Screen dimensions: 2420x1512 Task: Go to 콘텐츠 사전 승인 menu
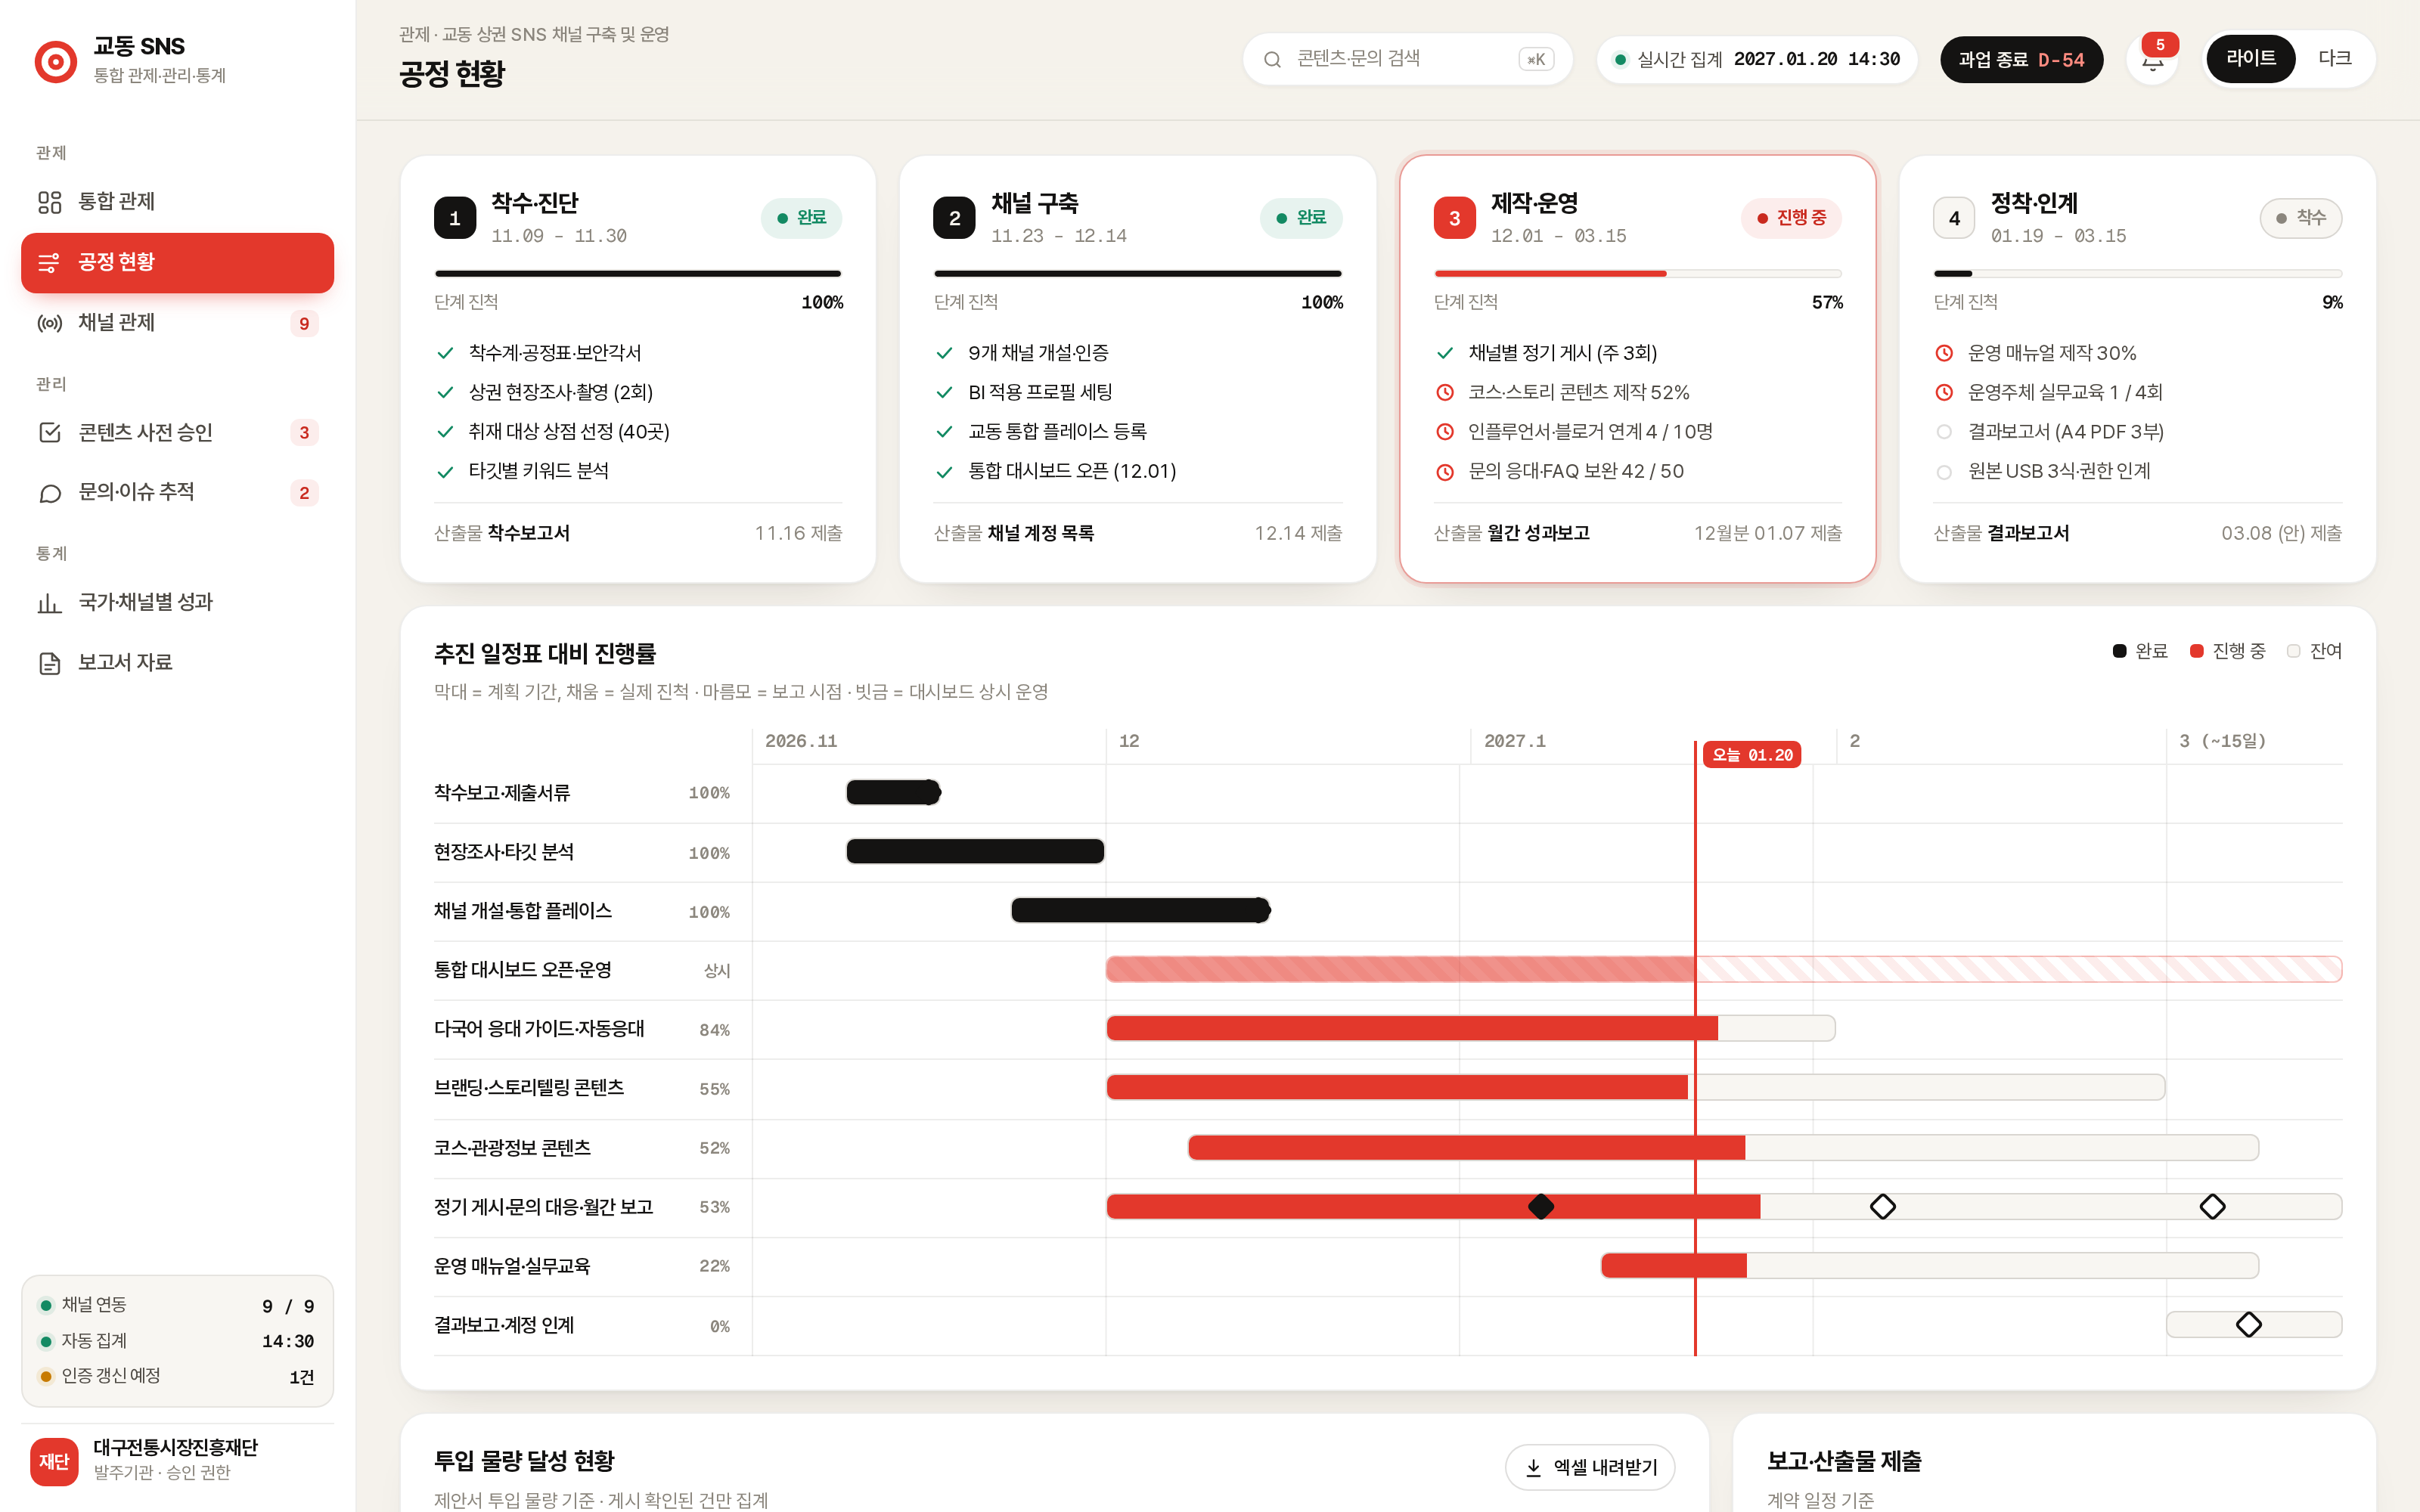(x=177, y=432)
